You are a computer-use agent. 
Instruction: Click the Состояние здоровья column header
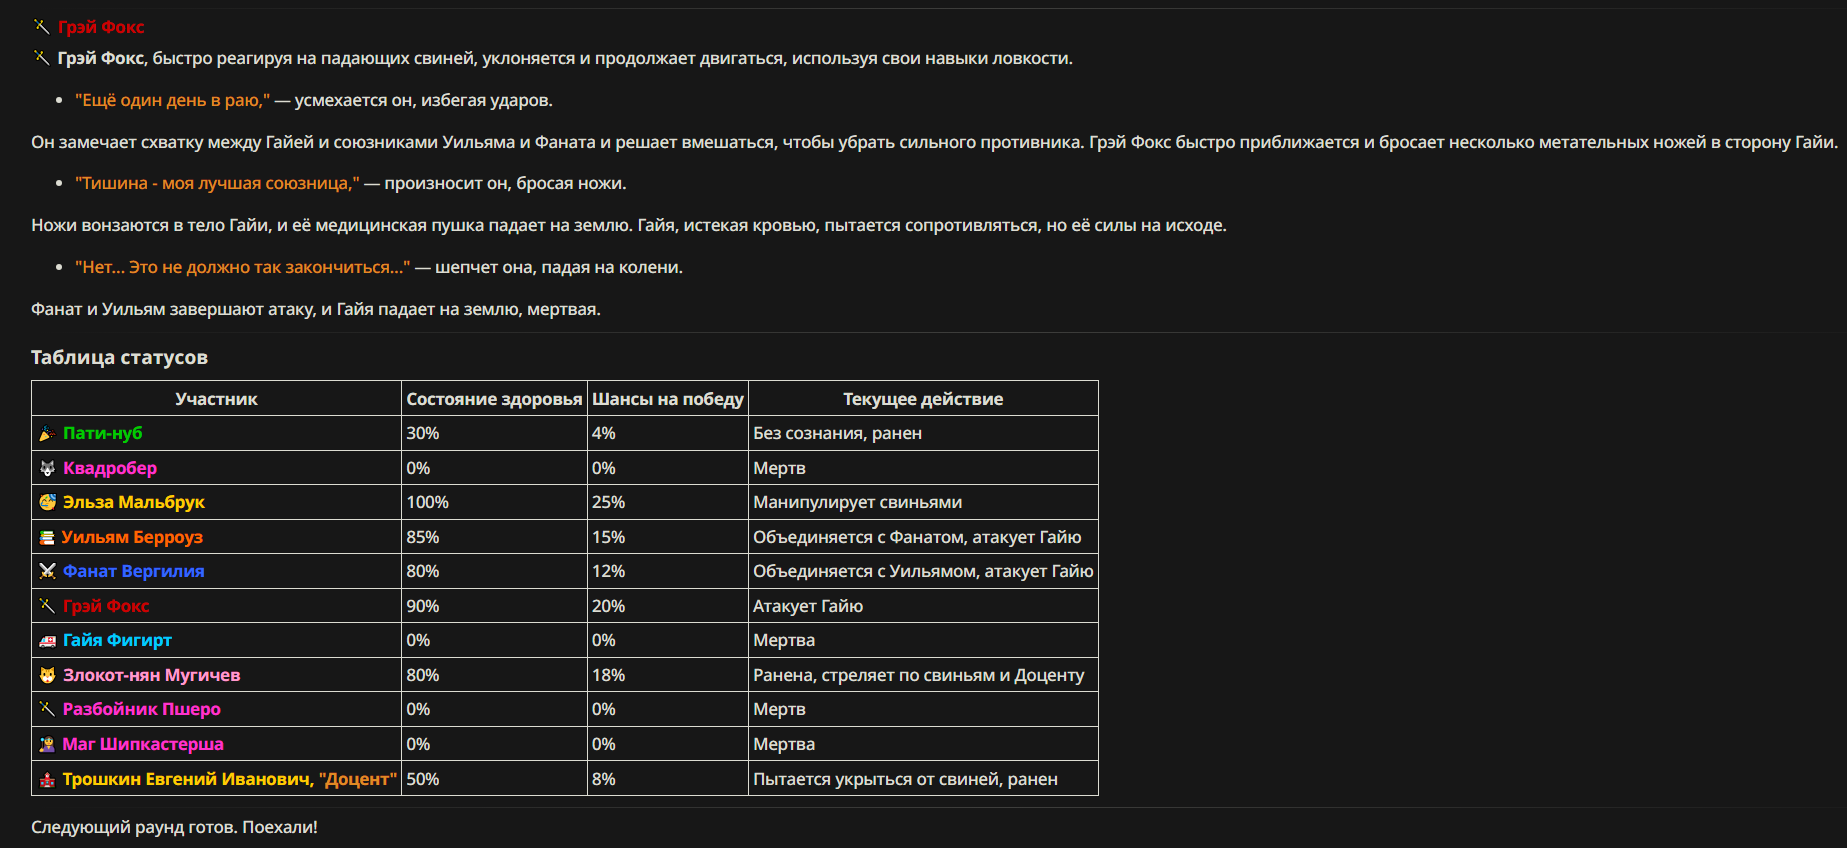click(494, 399)
